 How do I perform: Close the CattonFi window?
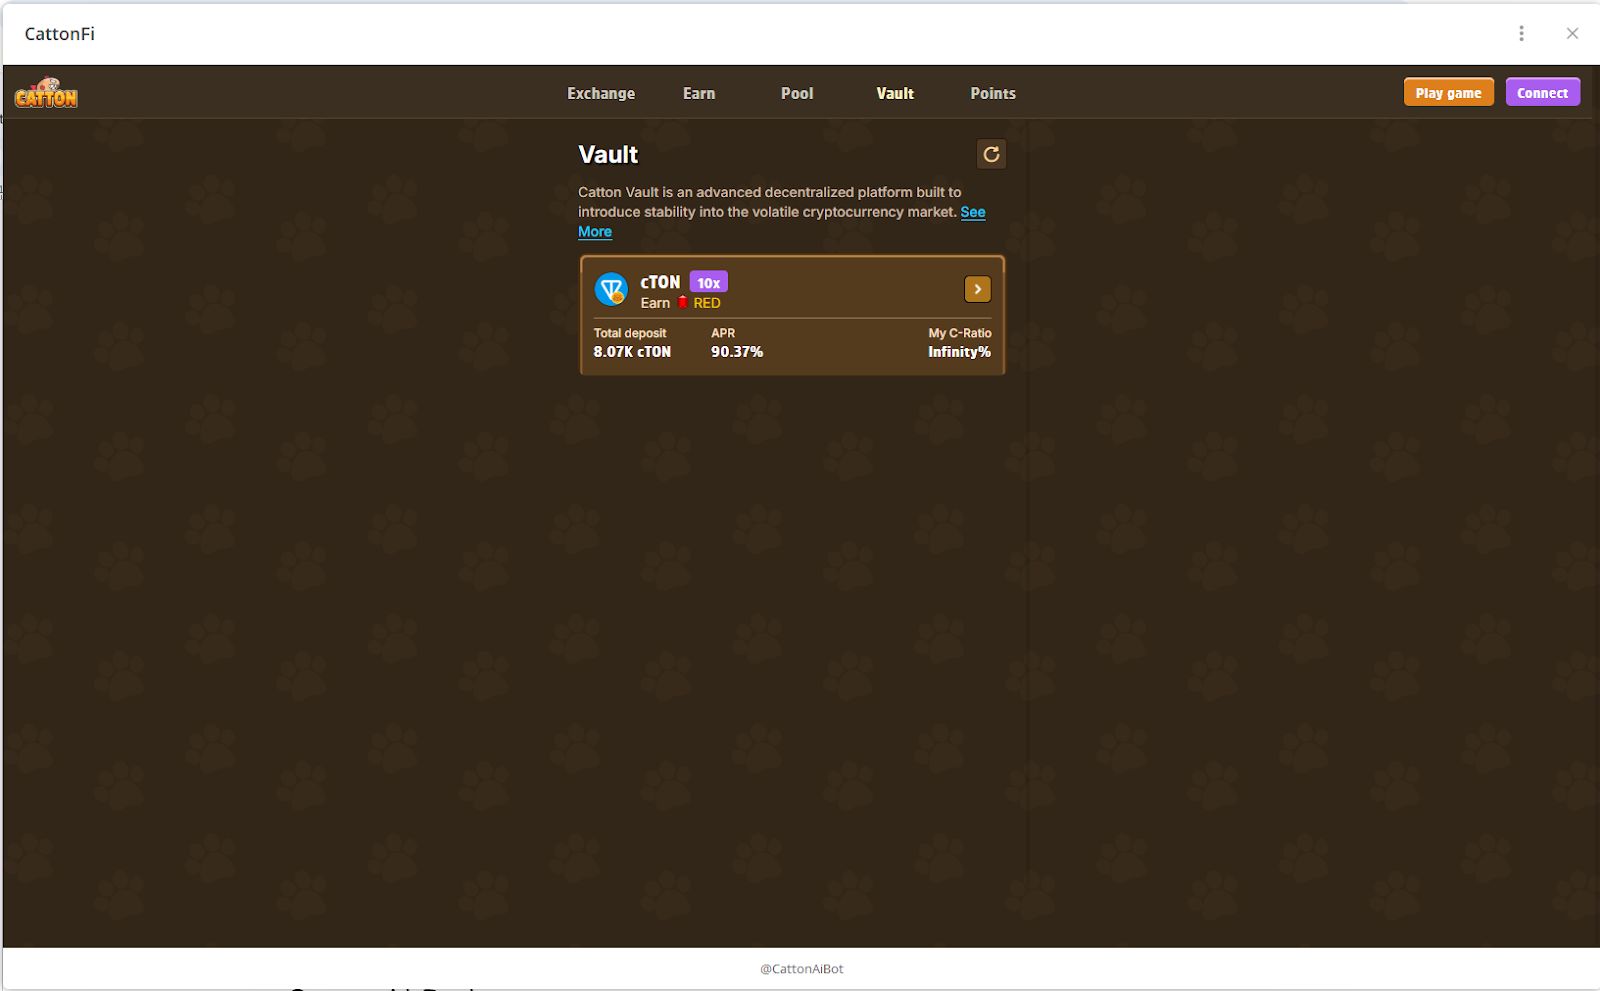pyautogui.click(x=1572, y=33)
